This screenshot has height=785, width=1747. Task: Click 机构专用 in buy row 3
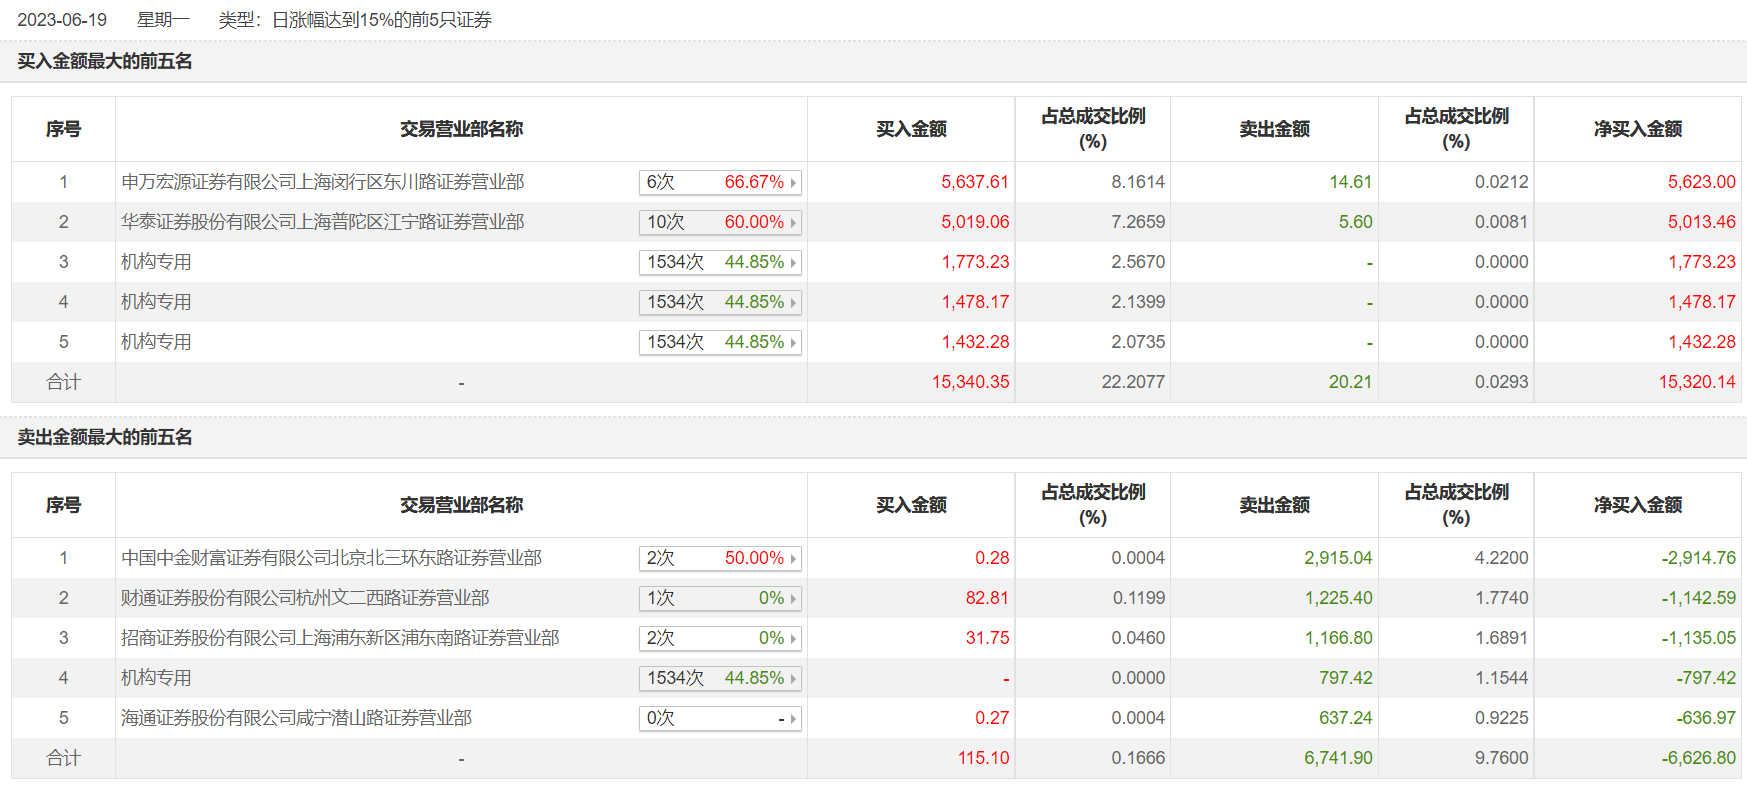pyautogui.click(x=156, y=262)
